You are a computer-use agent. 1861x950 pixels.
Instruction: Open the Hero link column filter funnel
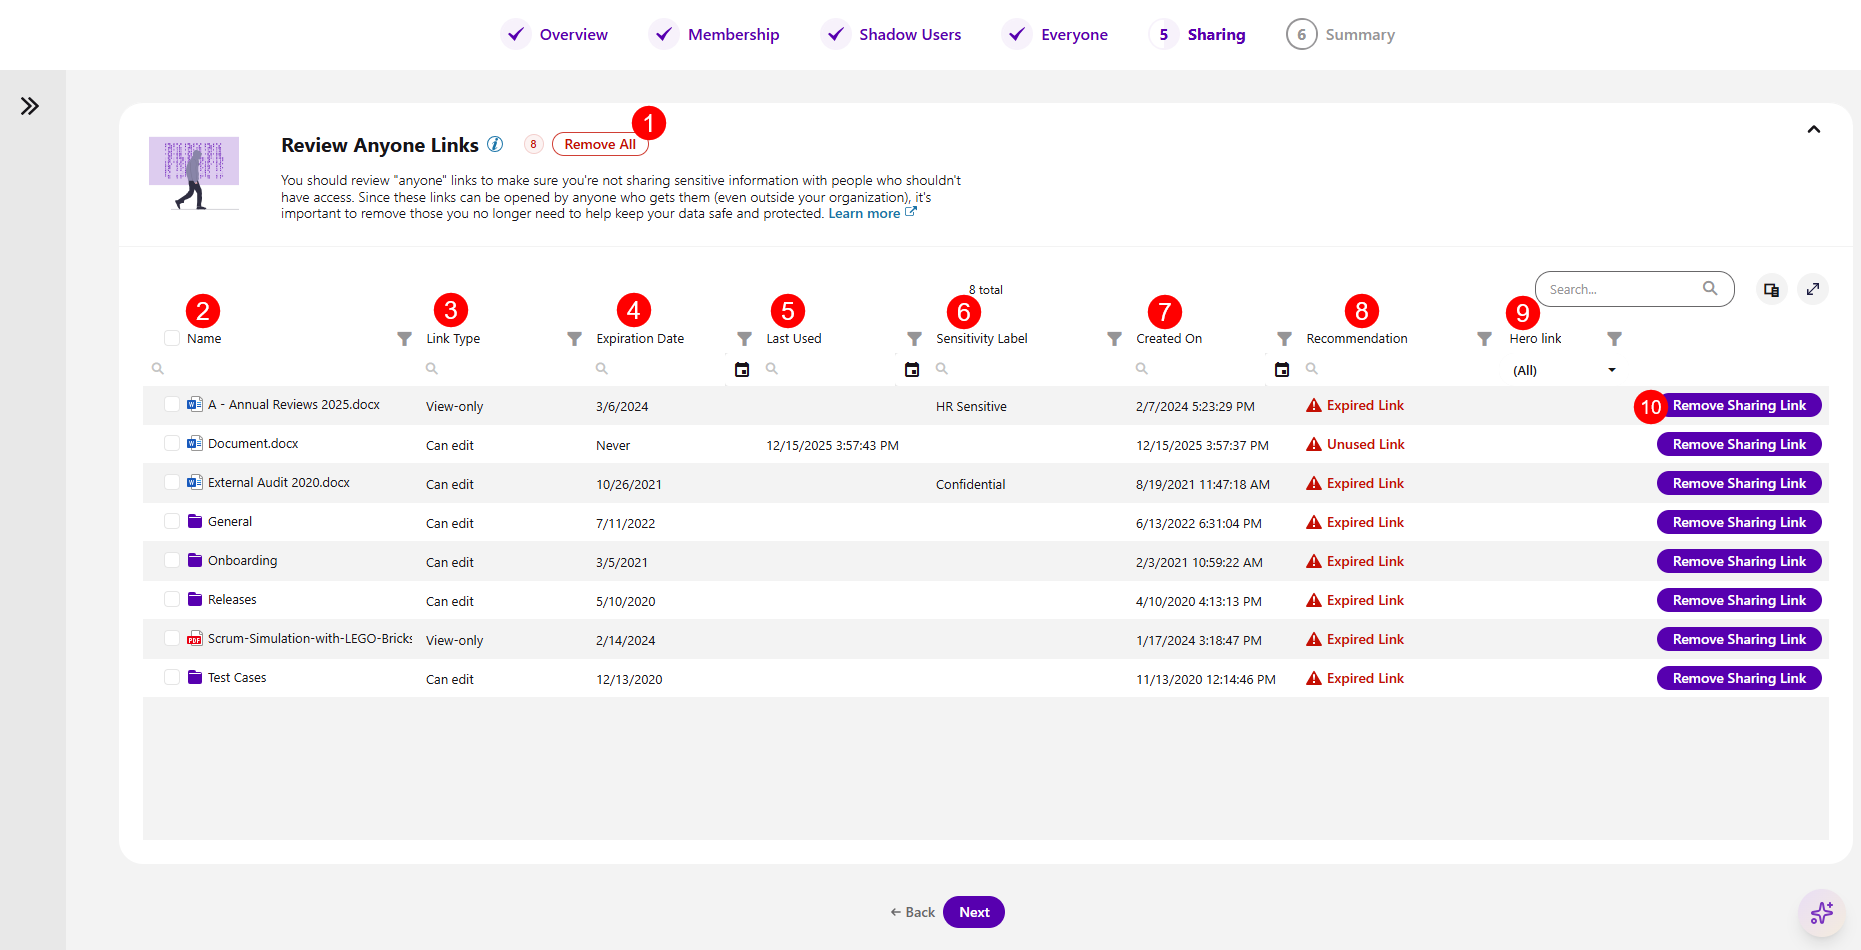[1614, 339]
